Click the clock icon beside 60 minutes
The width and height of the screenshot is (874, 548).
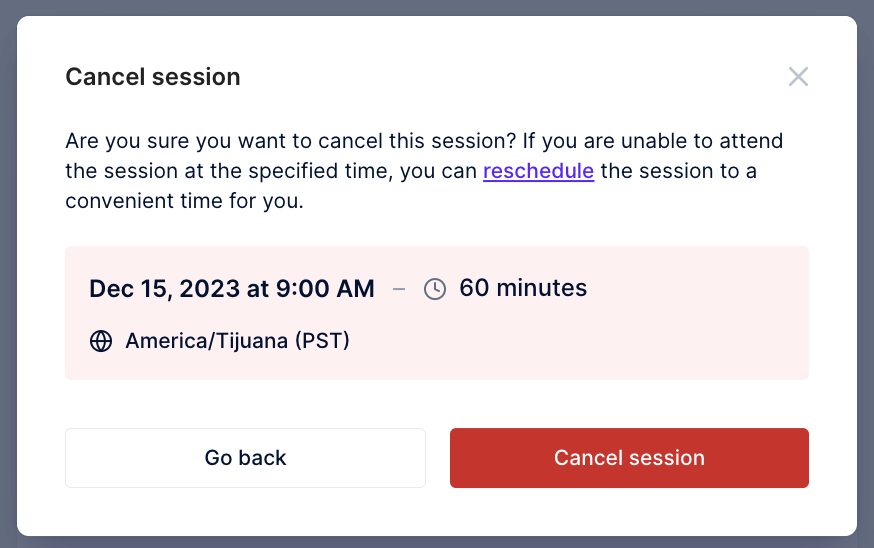pos(435,289)
